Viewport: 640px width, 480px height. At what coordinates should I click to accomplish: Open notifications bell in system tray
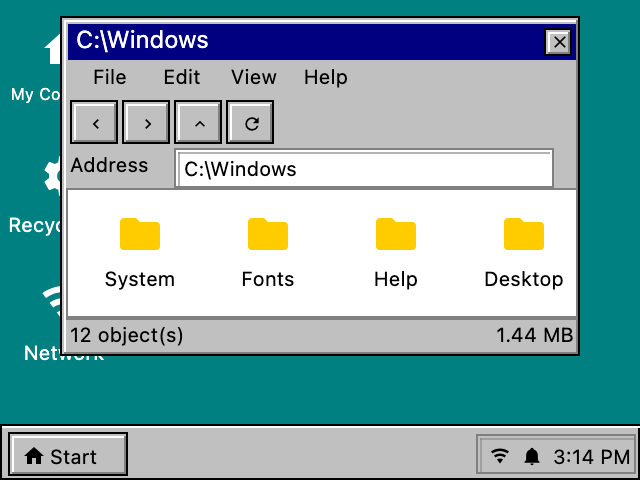coord(531,456)
